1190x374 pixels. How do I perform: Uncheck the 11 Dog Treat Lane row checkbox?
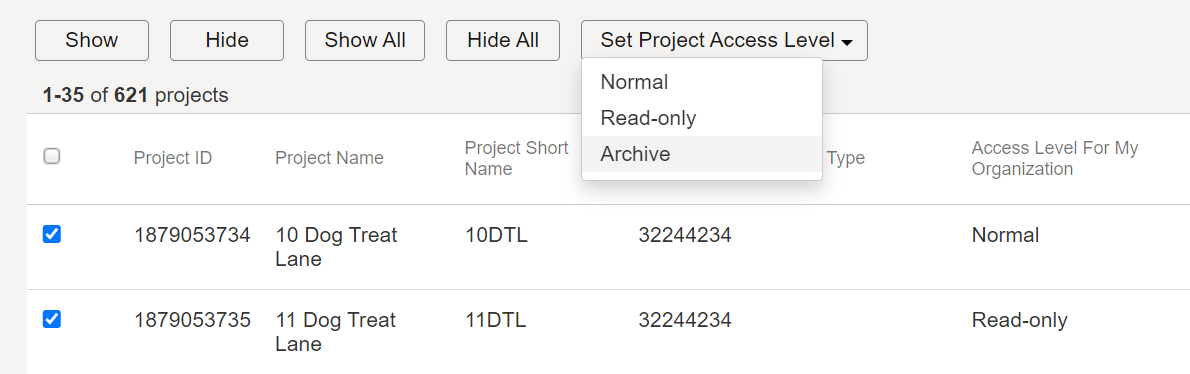52,319
